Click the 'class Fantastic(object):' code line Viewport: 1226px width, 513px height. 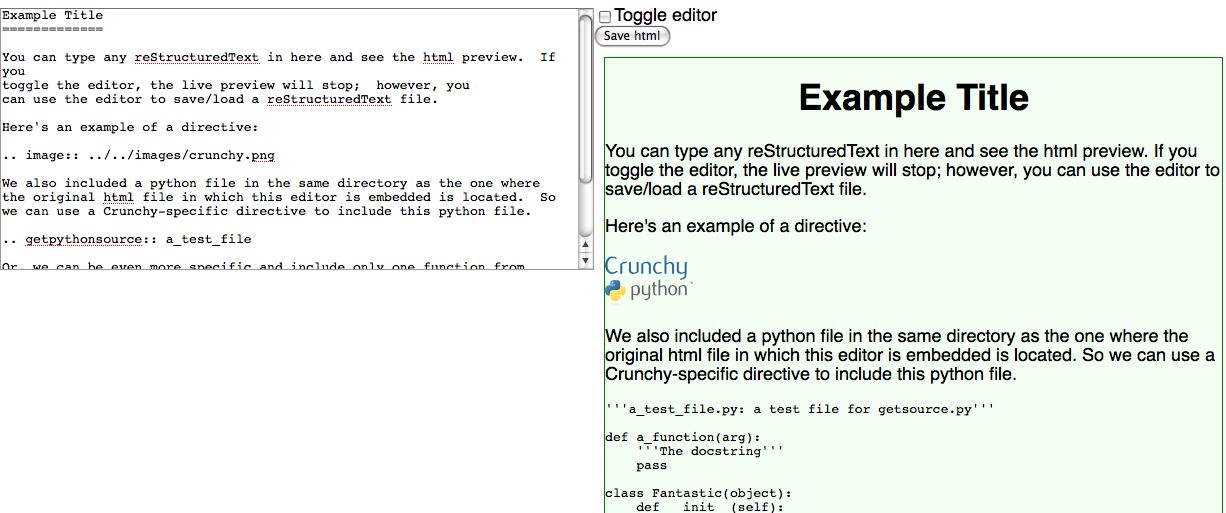pyautogui.click(x=698, y=493)
